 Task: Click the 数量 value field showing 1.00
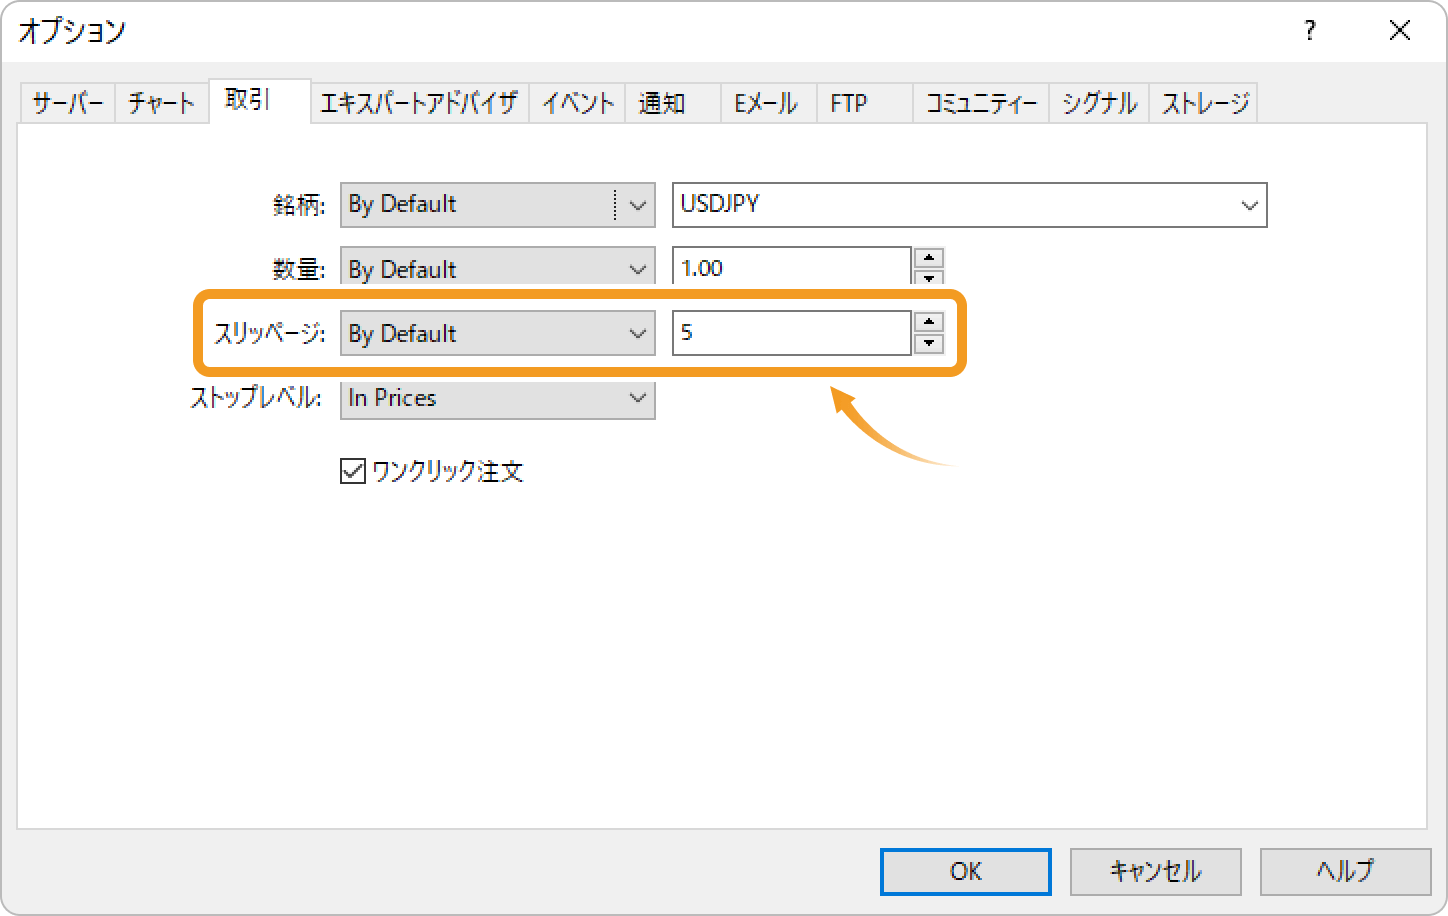point(792,268)
